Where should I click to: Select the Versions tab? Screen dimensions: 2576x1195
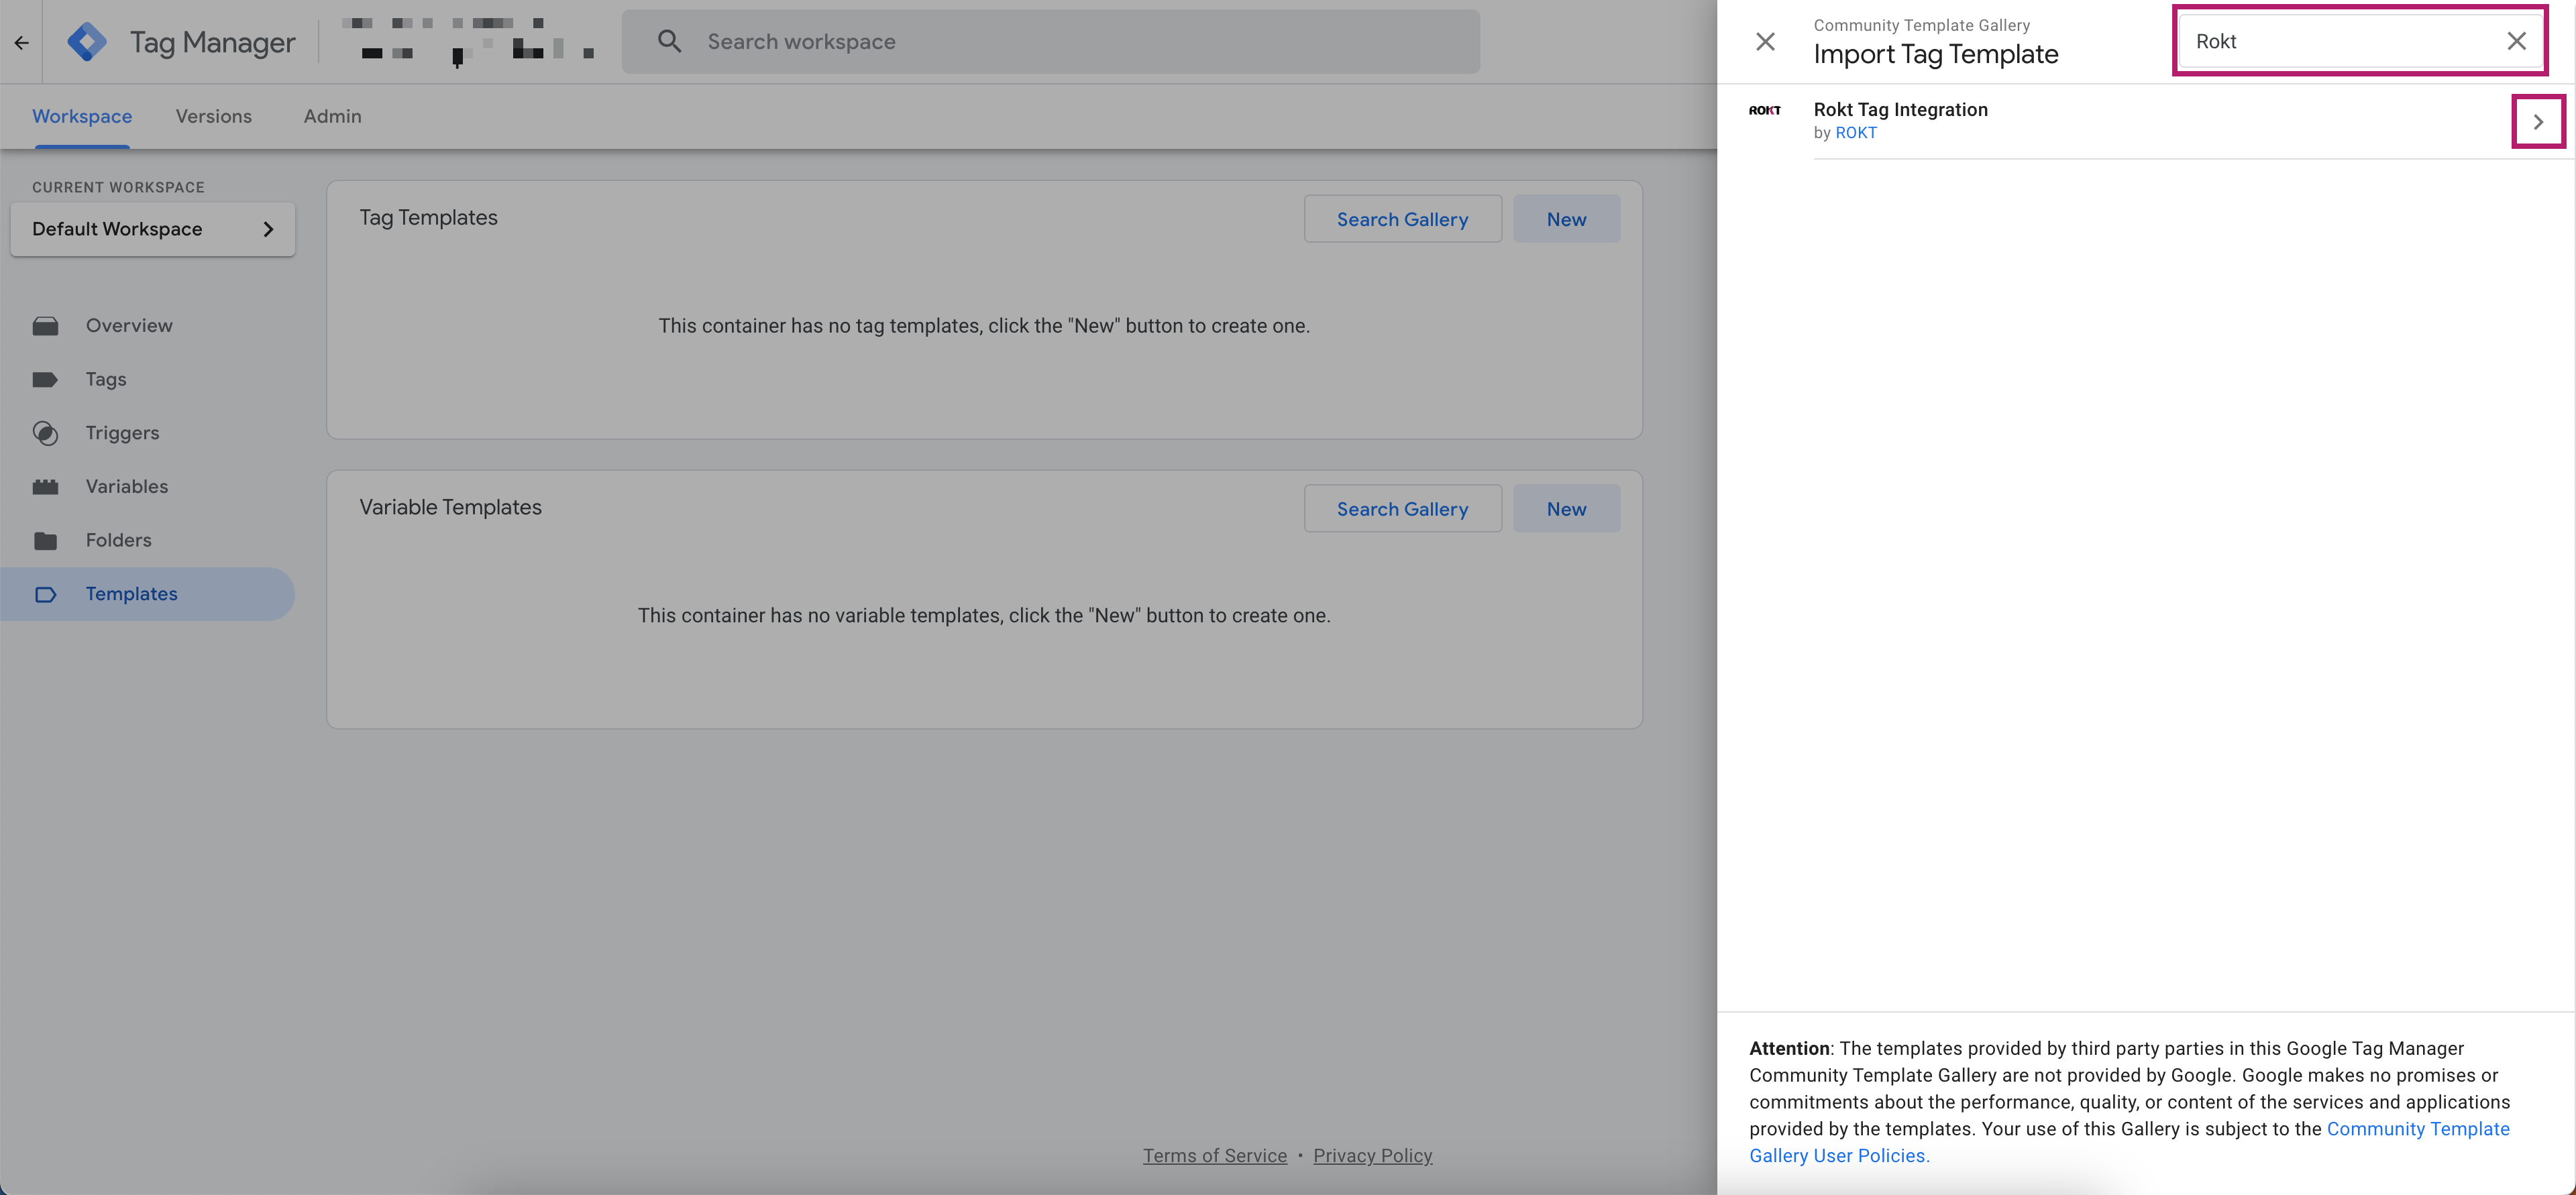click(213, 117)
